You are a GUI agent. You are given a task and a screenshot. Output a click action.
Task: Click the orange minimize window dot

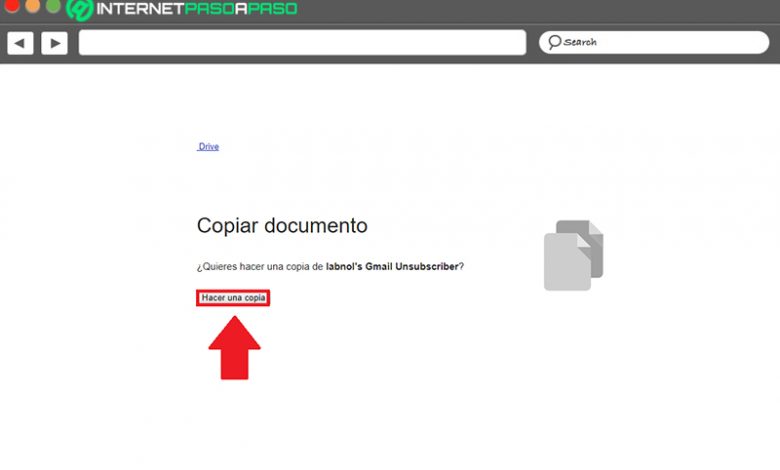32,5
